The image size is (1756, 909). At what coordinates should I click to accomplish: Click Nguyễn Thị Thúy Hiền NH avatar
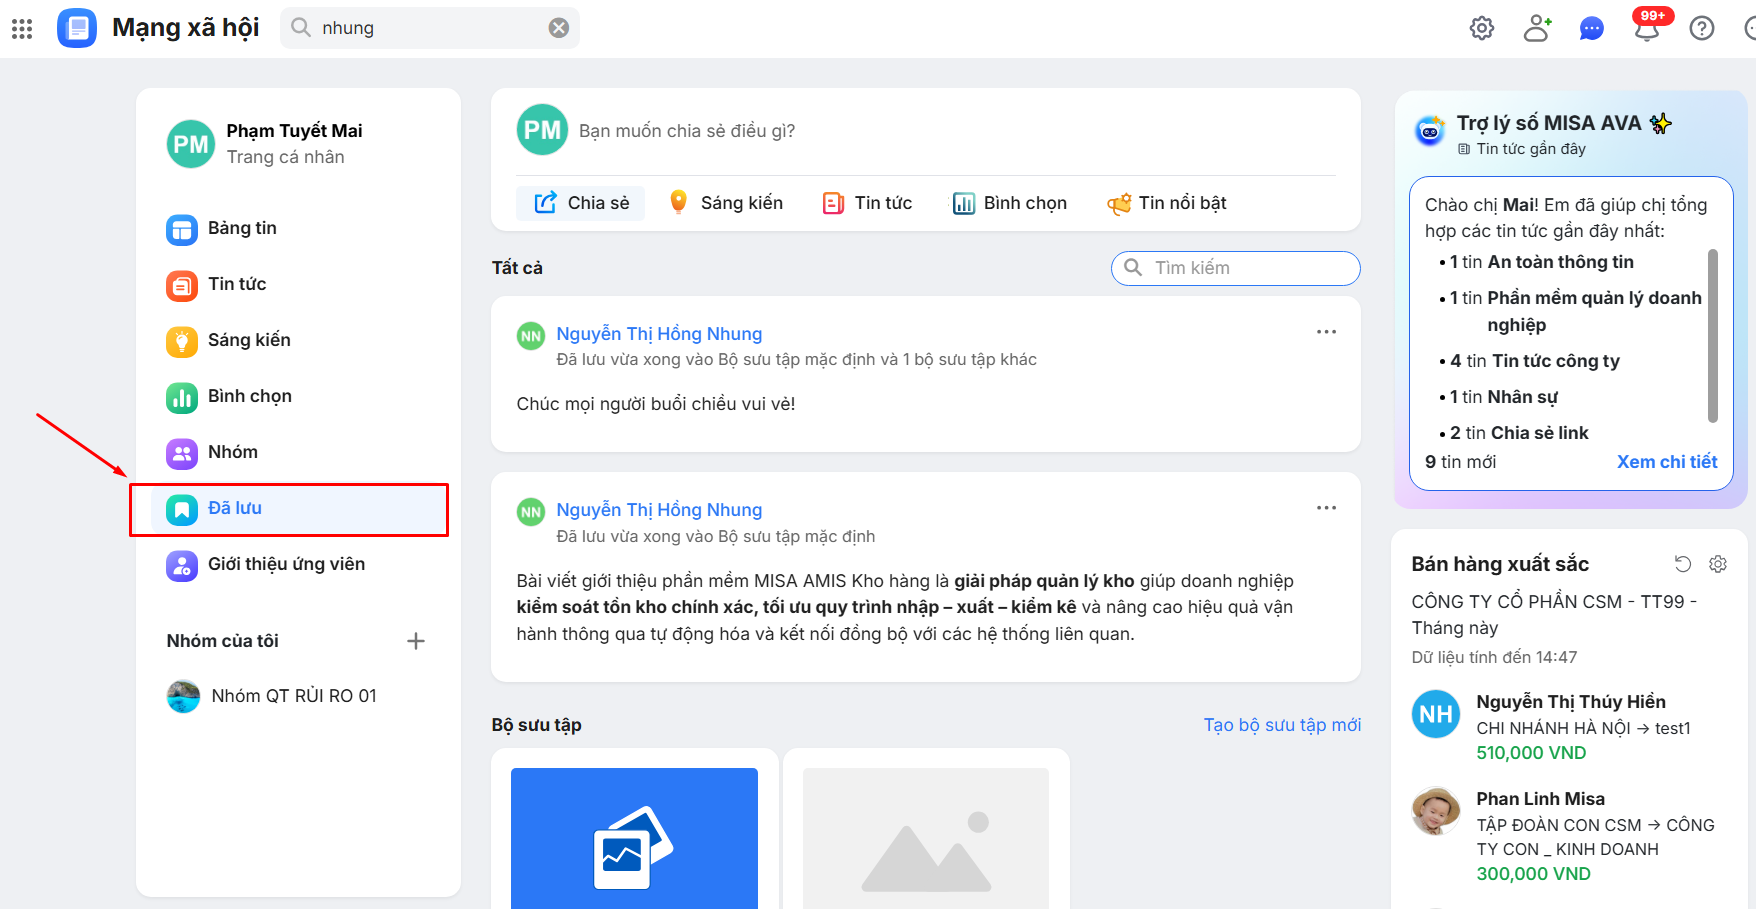[x=1436, y=714]
